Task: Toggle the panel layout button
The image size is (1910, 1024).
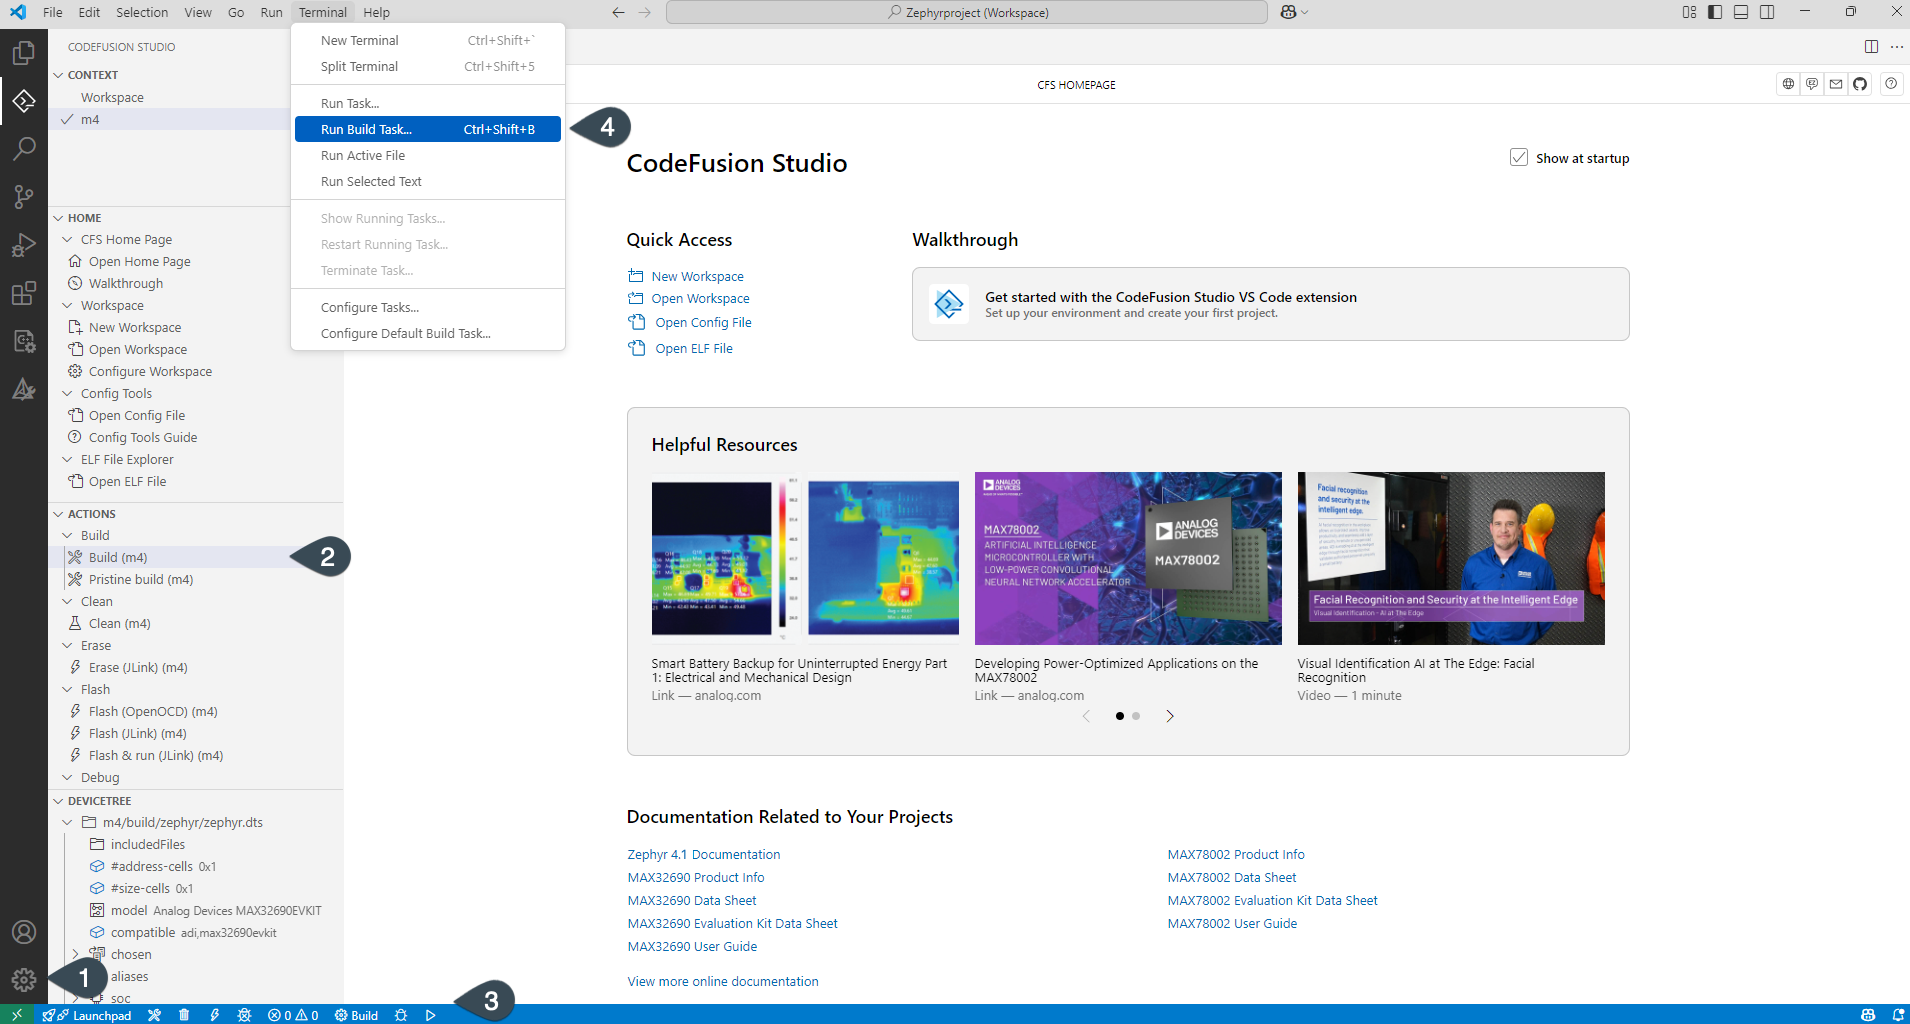Action: [x=1741, y=12]
